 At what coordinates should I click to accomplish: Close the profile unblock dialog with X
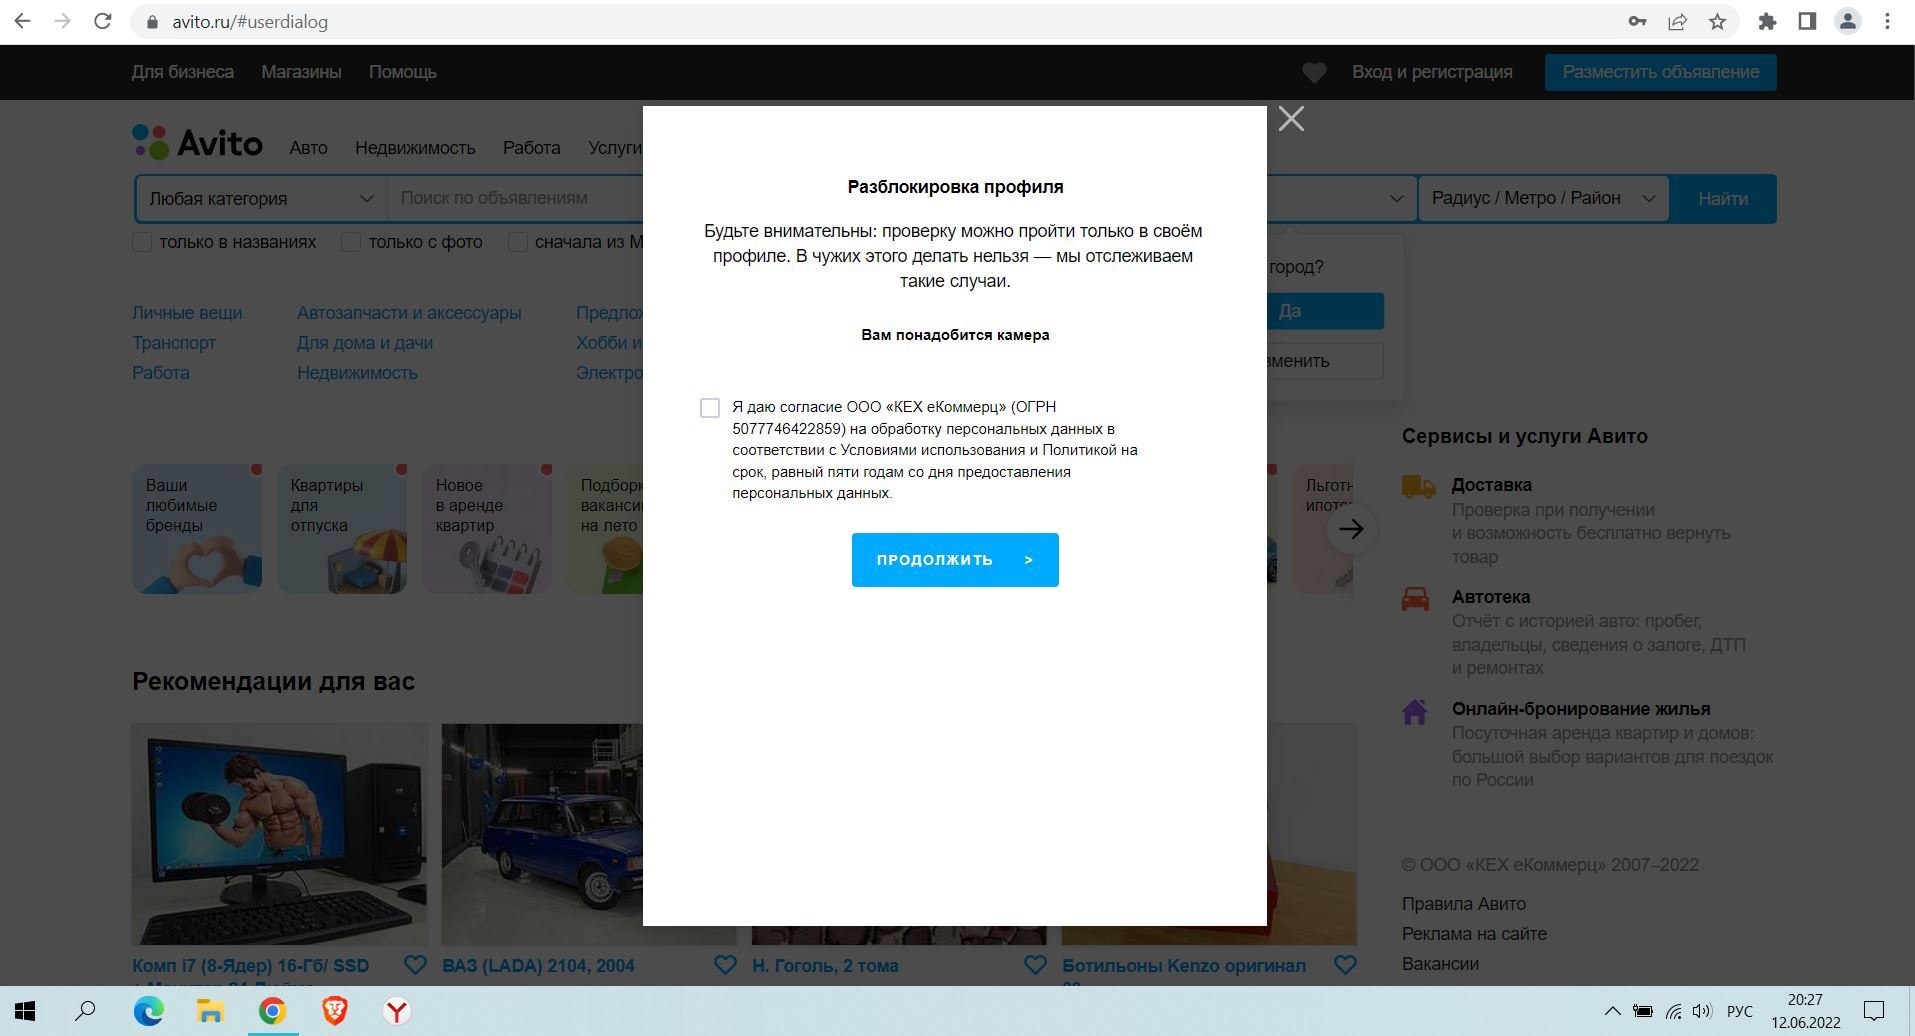pyautogui.click(x=1291, y=119)
